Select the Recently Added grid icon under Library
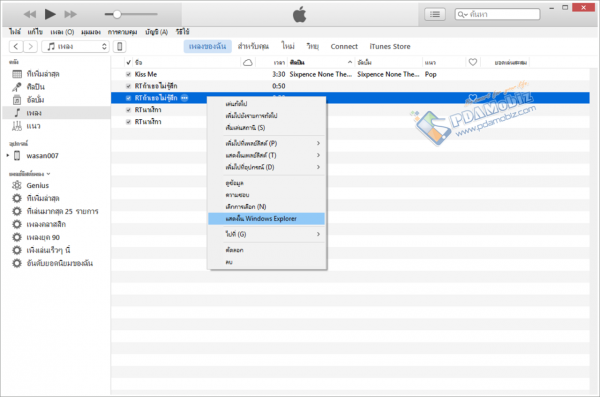The width and height of the screenshot is (600, 397). tap(17, 74)
